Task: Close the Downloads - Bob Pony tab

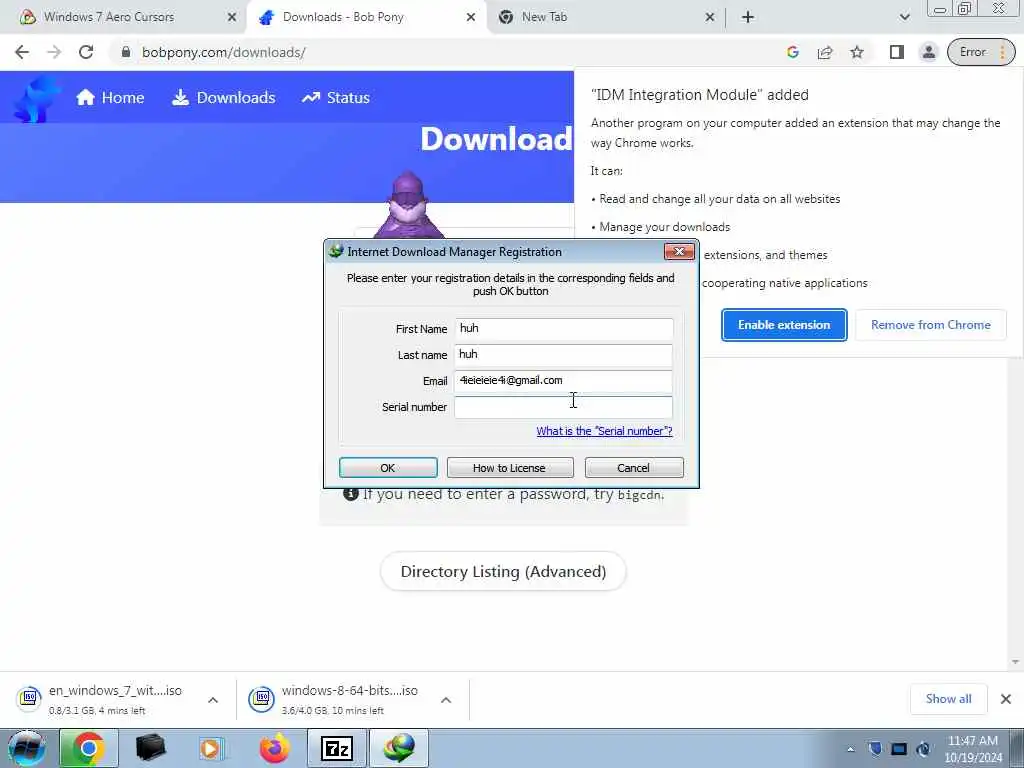Action: click(x=471, y=17)
